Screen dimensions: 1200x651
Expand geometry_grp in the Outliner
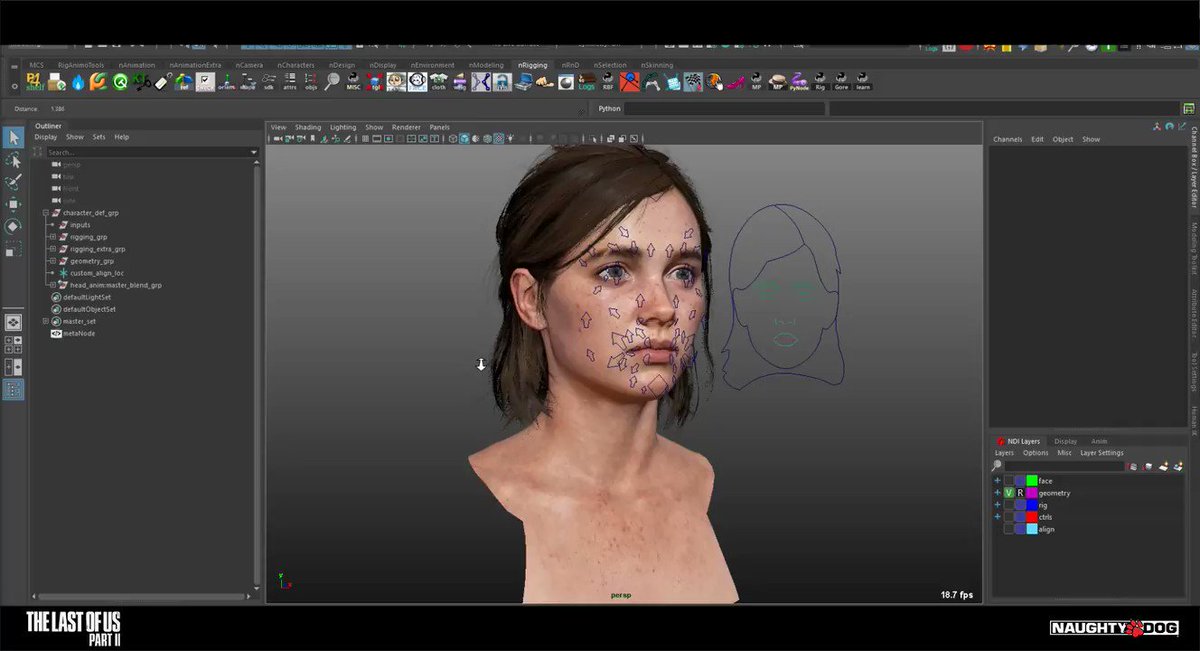(x=52, y=261)
